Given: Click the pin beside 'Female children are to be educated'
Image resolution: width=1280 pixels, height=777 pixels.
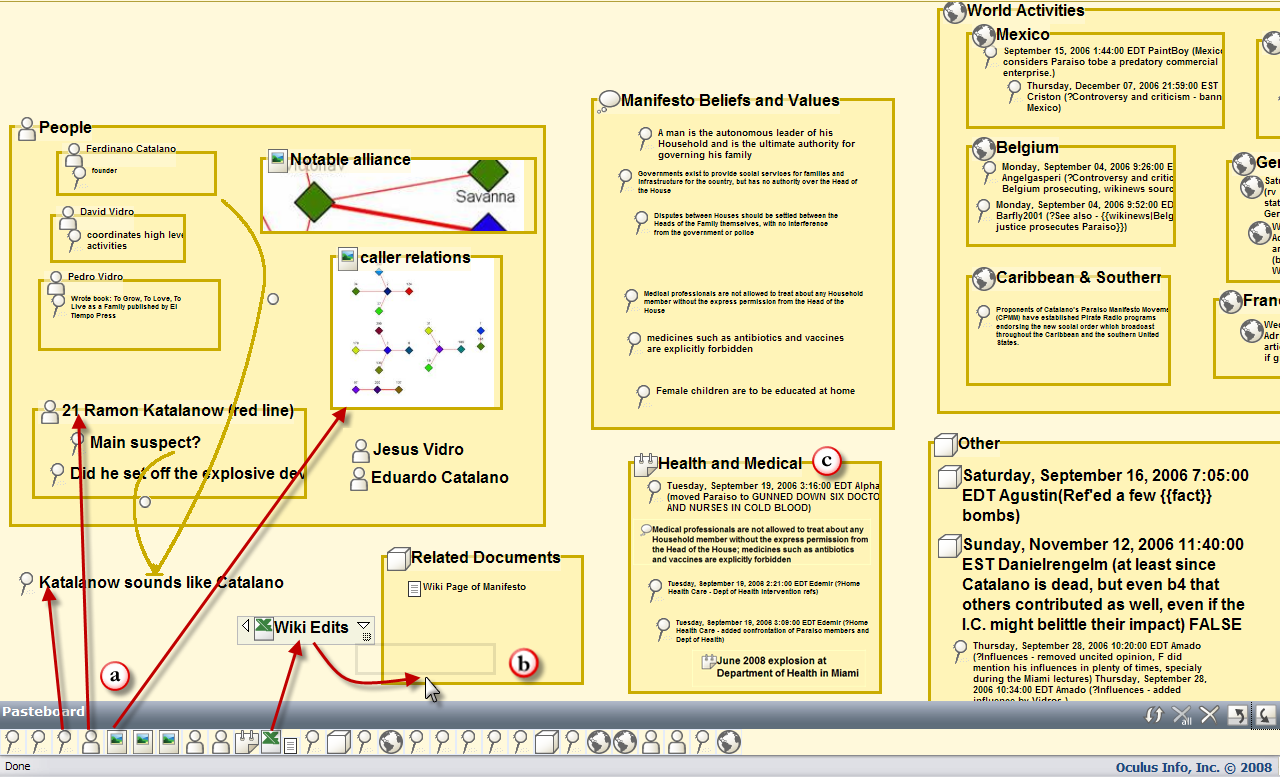Looking at the screenshot, I should point(643,395).
